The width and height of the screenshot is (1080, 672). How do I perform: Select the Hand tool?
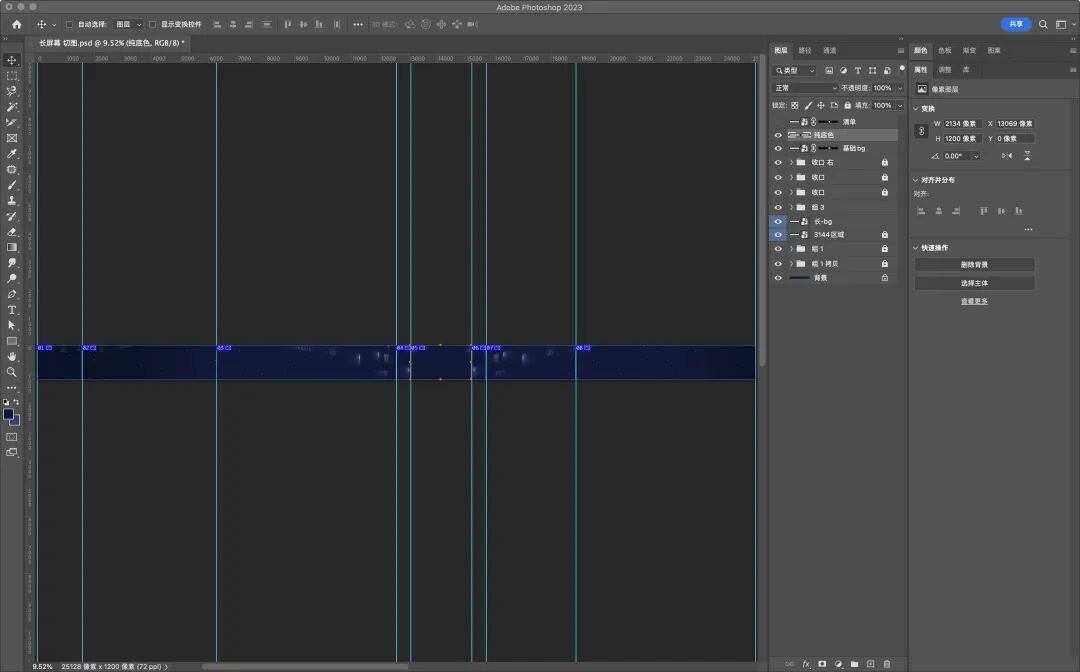point(12,356)
